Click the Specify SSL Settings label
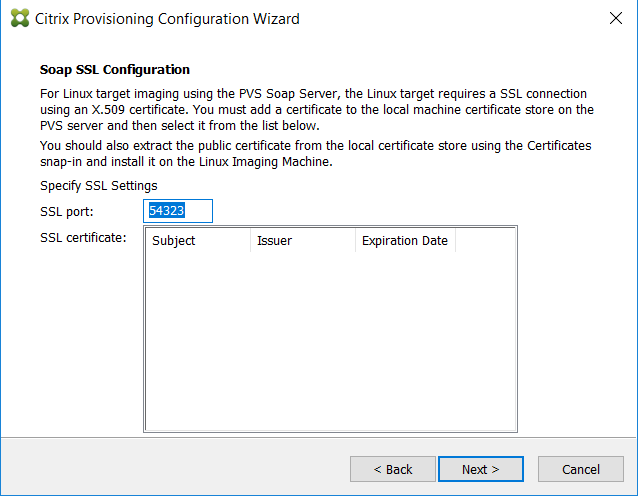Viewport: 640px width, 497px height. click(x=99, y=186)
